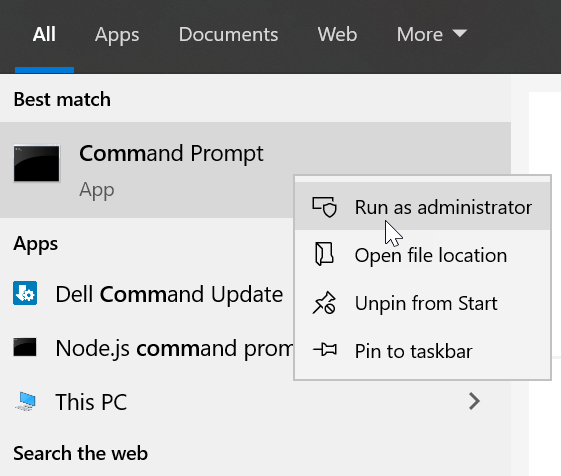
Task: Click the shield icon beside Run as administrator
Action: [325, 207]
